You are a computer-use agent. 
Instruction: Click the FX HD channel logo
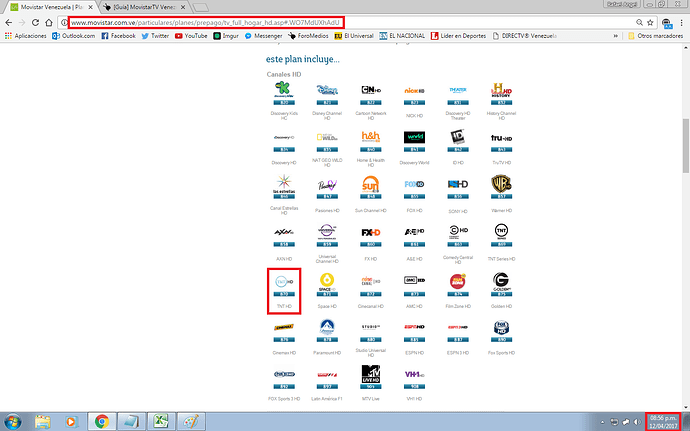pos(371,232)
